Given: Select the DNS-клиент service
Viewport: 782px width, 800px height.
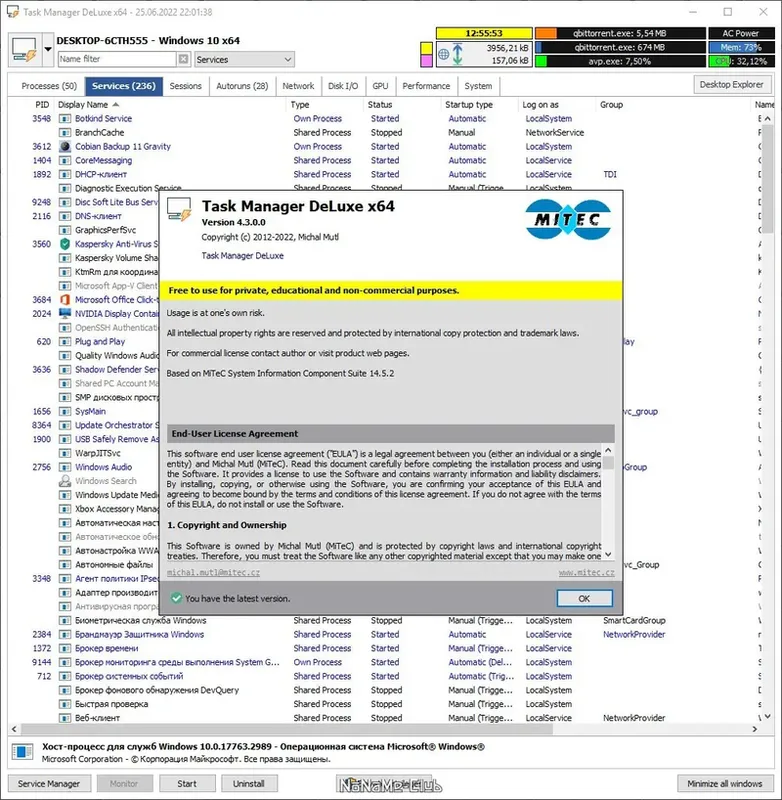Looking at the screenshot, I should click(x=98, y=216).
